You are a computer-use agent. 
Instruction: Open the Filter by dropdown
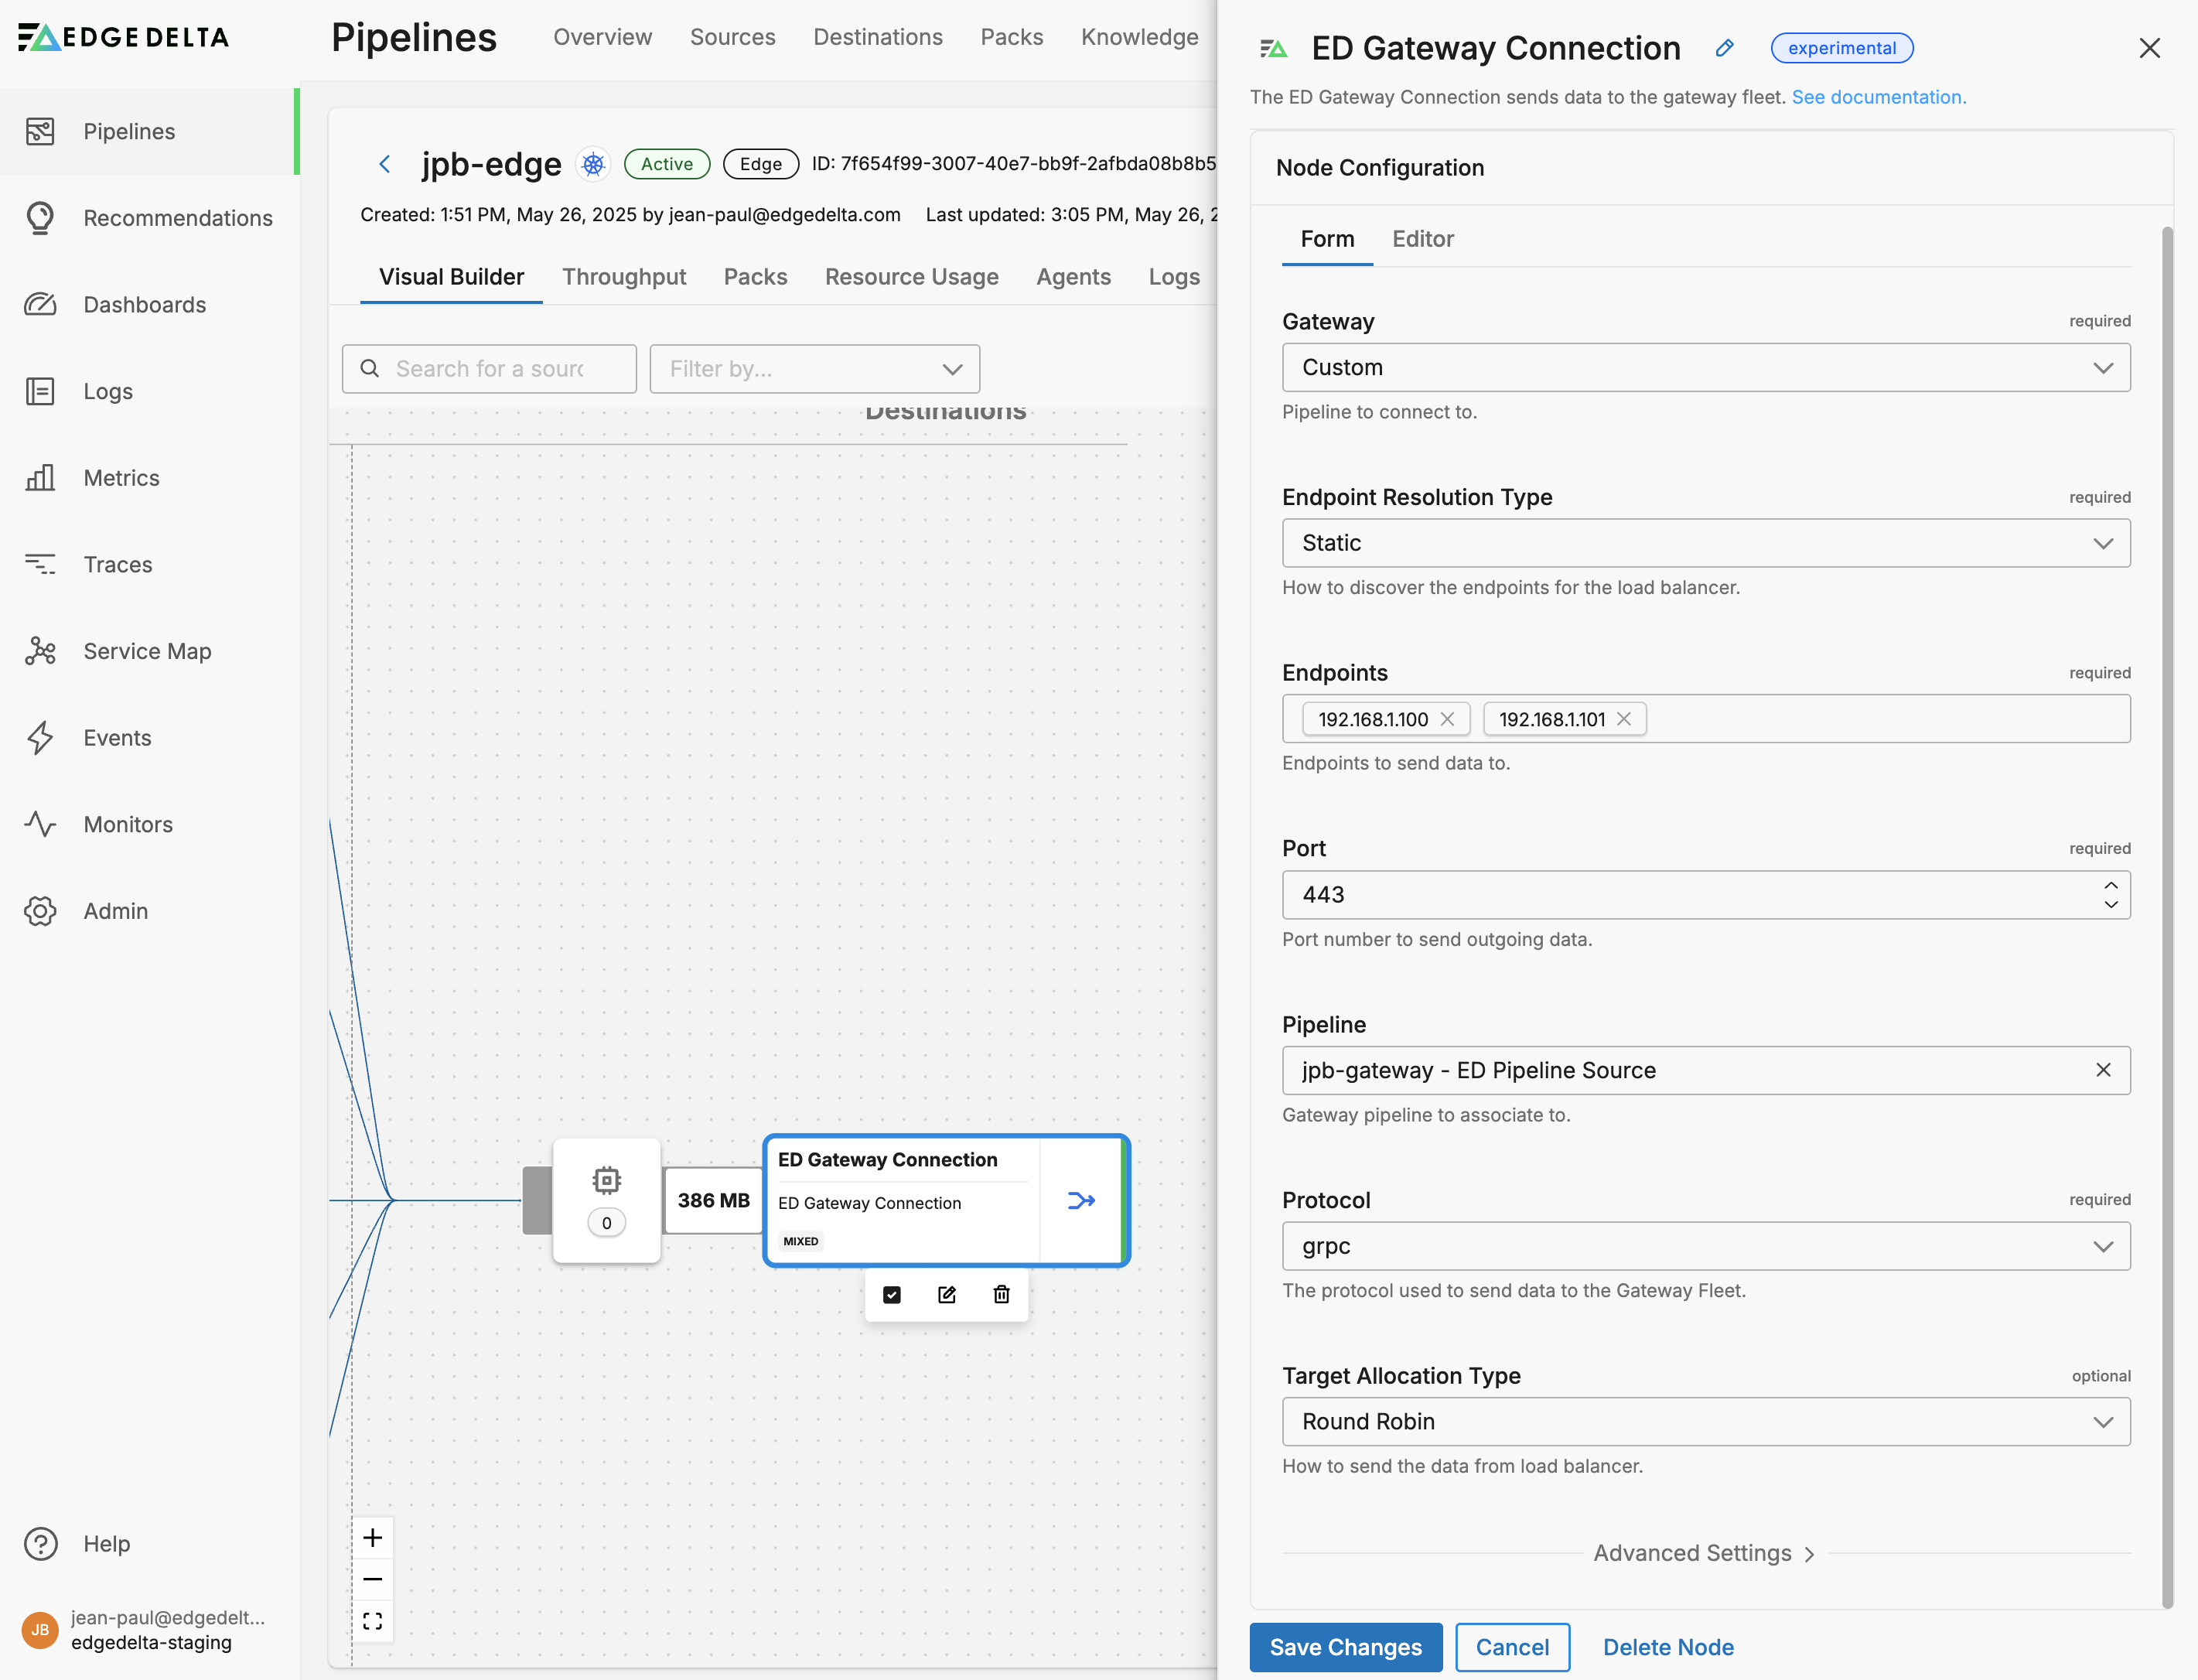click(x=814, y=369)
